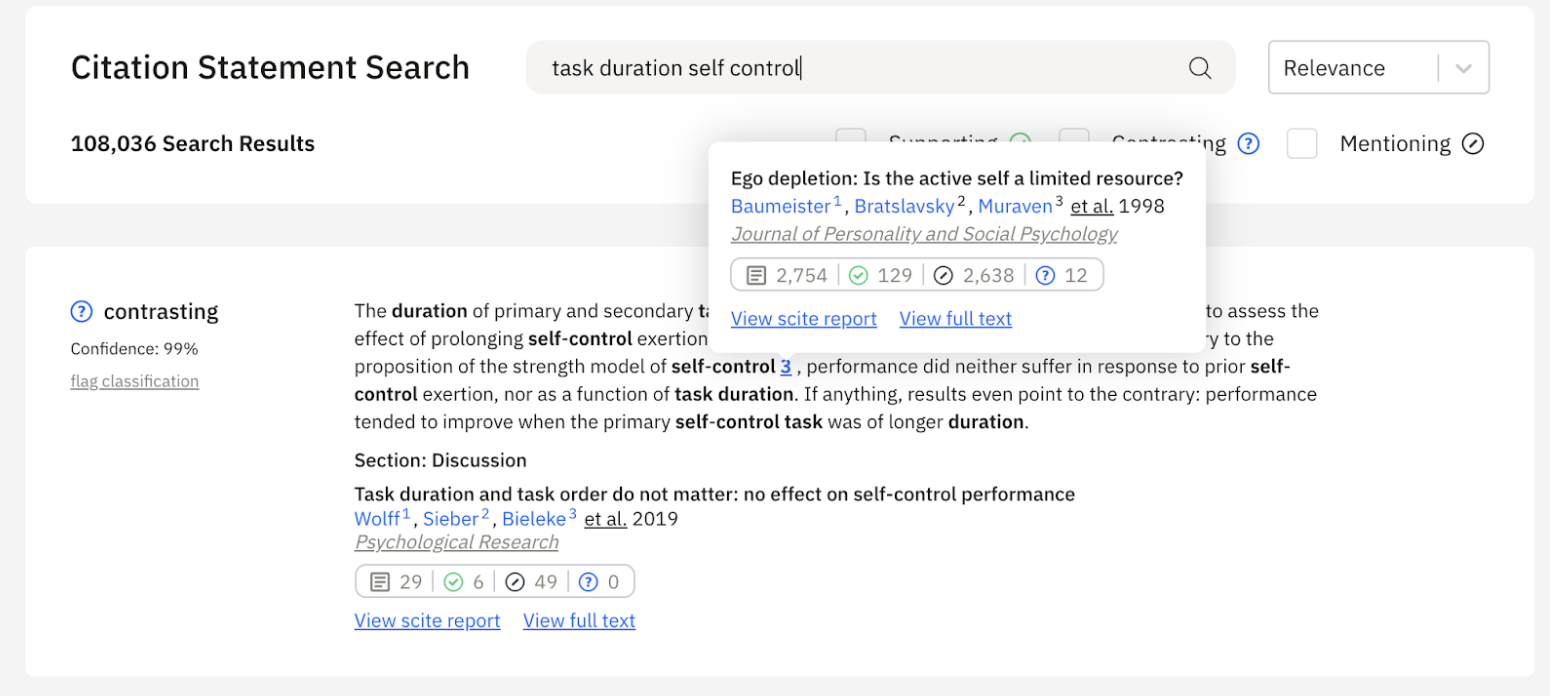Click the circle-slash icon beside Mentioning
The height and width of the screenshot is (696, 1550).
coord(1472,143)
